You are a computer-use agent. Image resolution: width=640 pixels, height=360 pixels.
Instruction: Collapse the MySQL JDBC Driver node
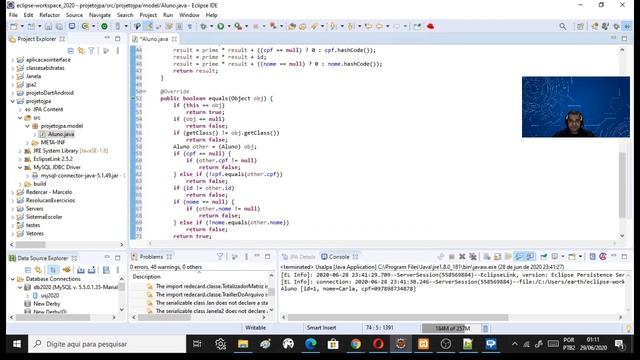pyautogui.click(x=20, y=167)
